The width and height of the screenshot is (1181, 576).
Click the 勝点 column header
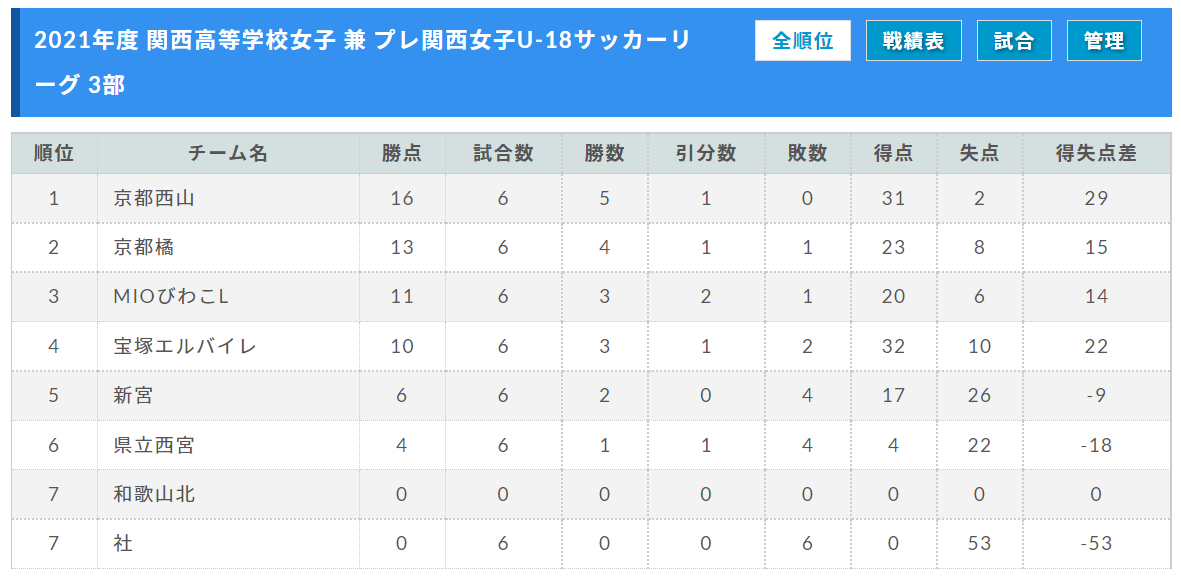click(402, 154)
